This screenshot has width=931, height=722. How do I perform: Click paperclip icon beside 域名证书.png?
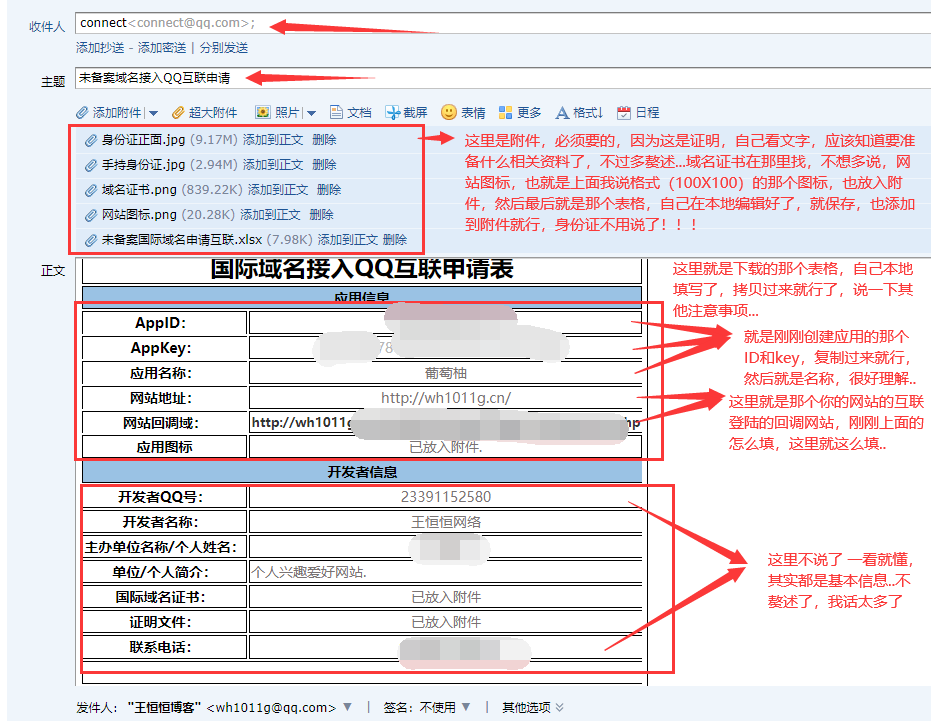click(x=90, y=191)
